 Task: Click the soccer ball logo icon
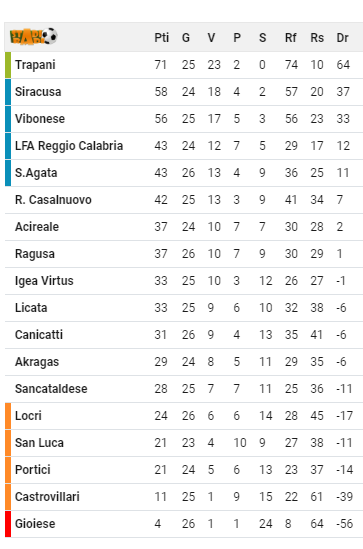(x=34, y=36)
